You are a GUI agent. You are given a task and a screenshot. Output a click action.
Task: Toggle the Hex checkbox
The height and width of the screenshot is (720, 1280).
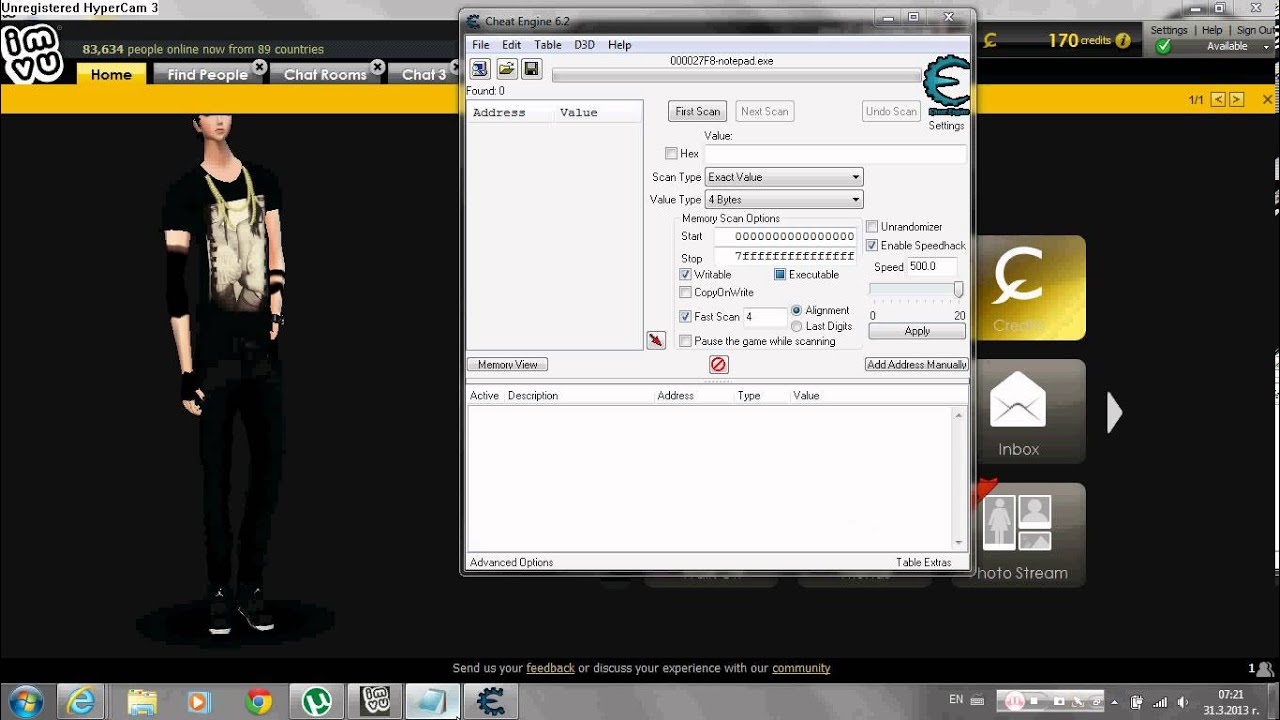(x=671, y=153)
